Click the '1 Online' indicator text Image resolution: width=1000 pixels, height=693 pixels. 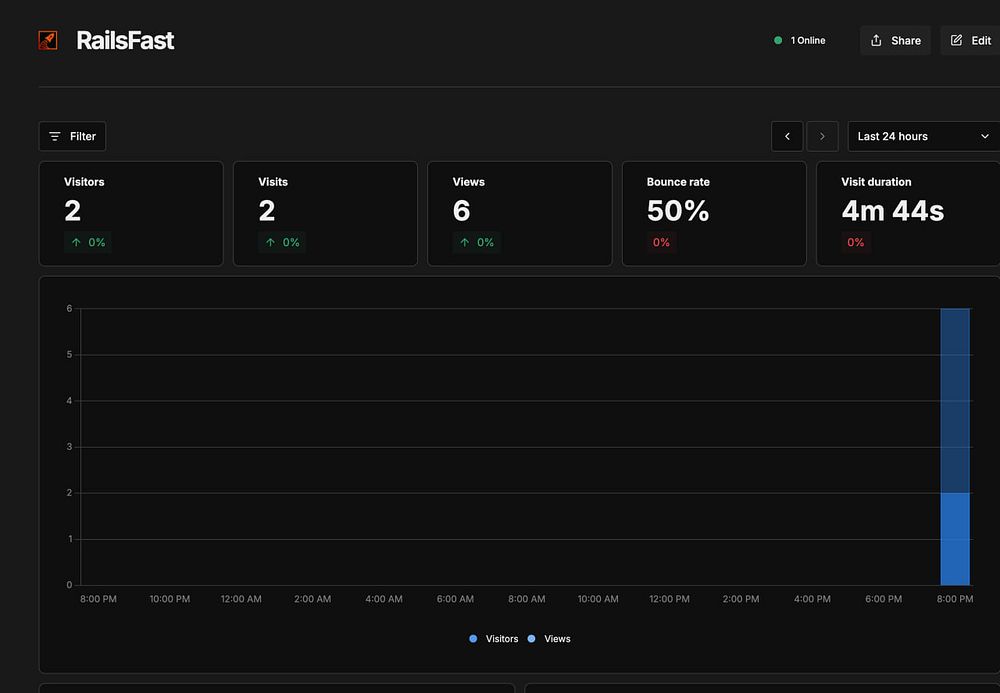[x=807, y=40]
